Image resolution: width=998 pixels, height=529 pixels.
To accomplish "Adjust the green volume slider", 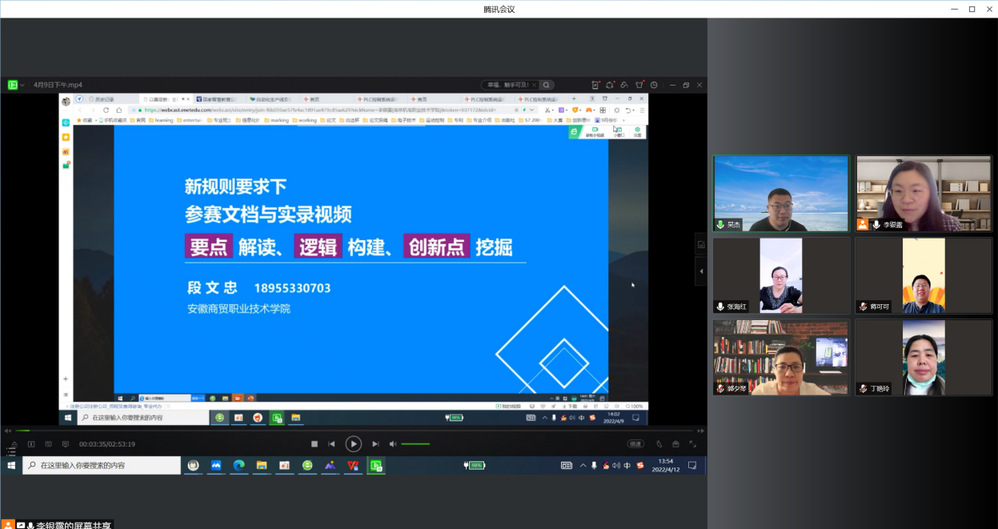I will [415, 444].
